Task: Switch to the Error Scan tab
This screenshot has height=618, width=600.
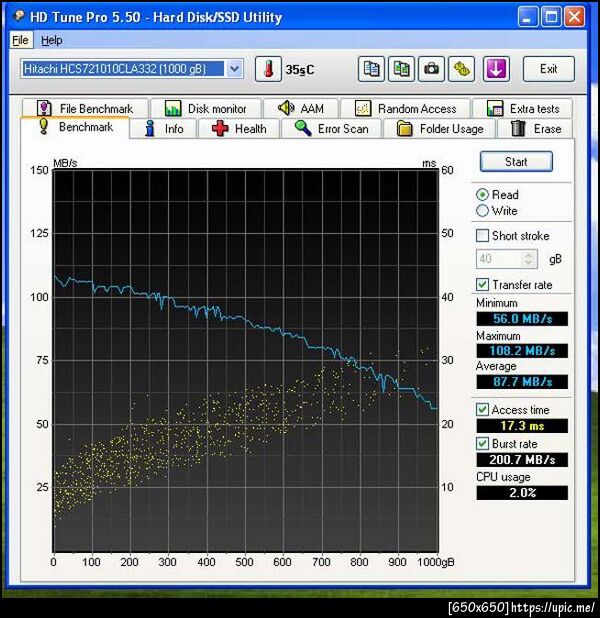Action: tap(332, 129)
